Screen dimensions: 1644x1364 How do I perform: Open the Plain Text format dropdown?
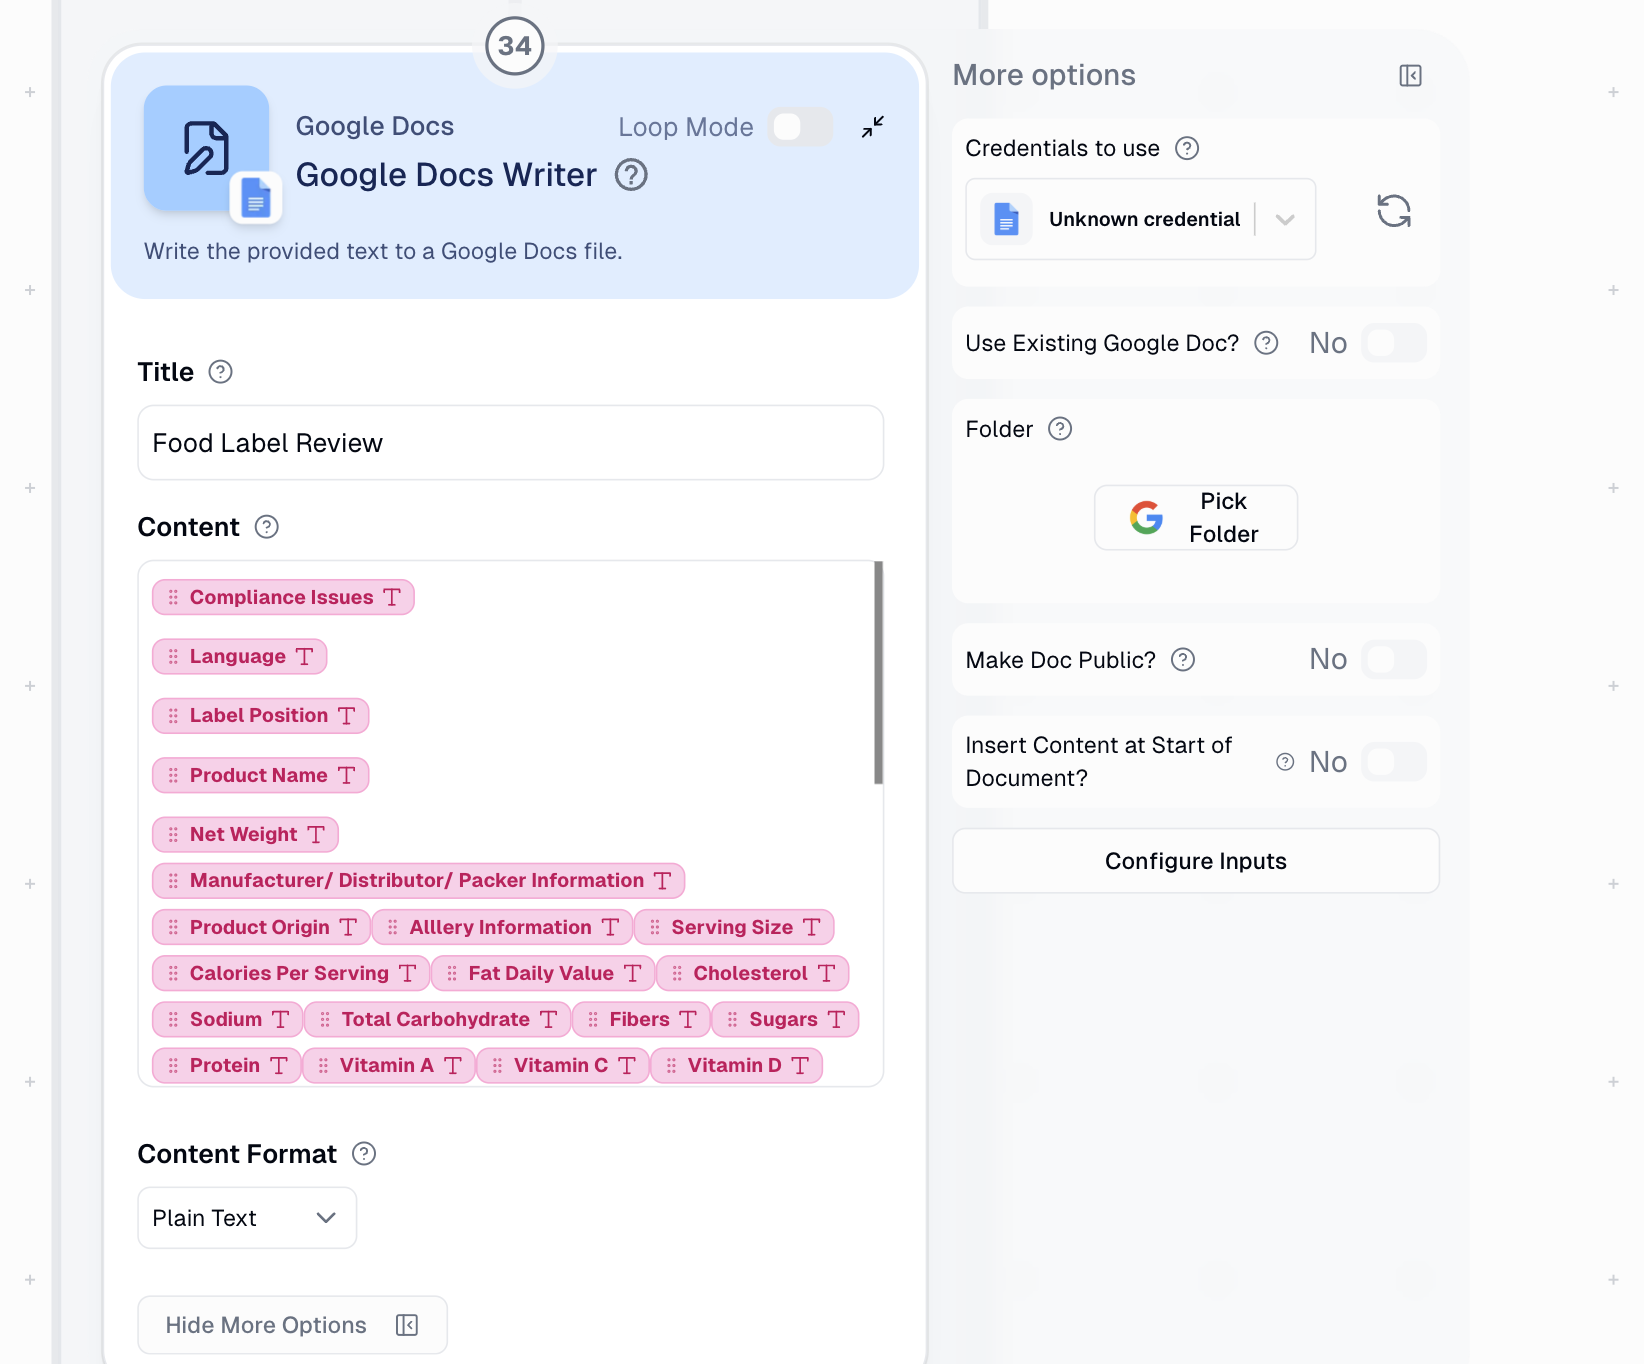click(x=247, y=1218)
